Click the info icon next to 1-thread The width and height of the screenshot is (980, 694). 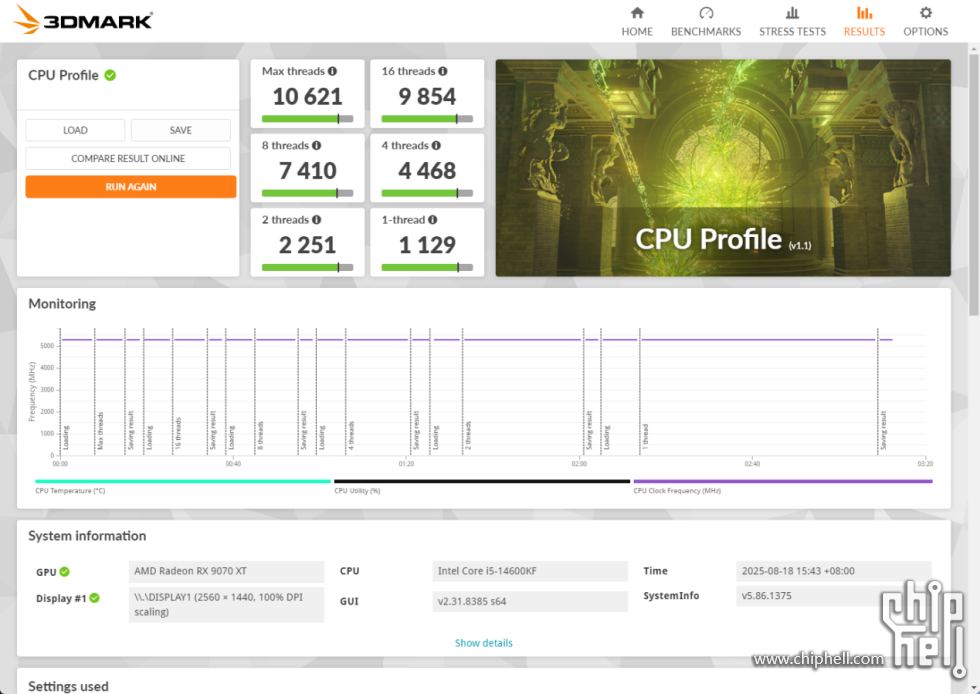(432, 220)
